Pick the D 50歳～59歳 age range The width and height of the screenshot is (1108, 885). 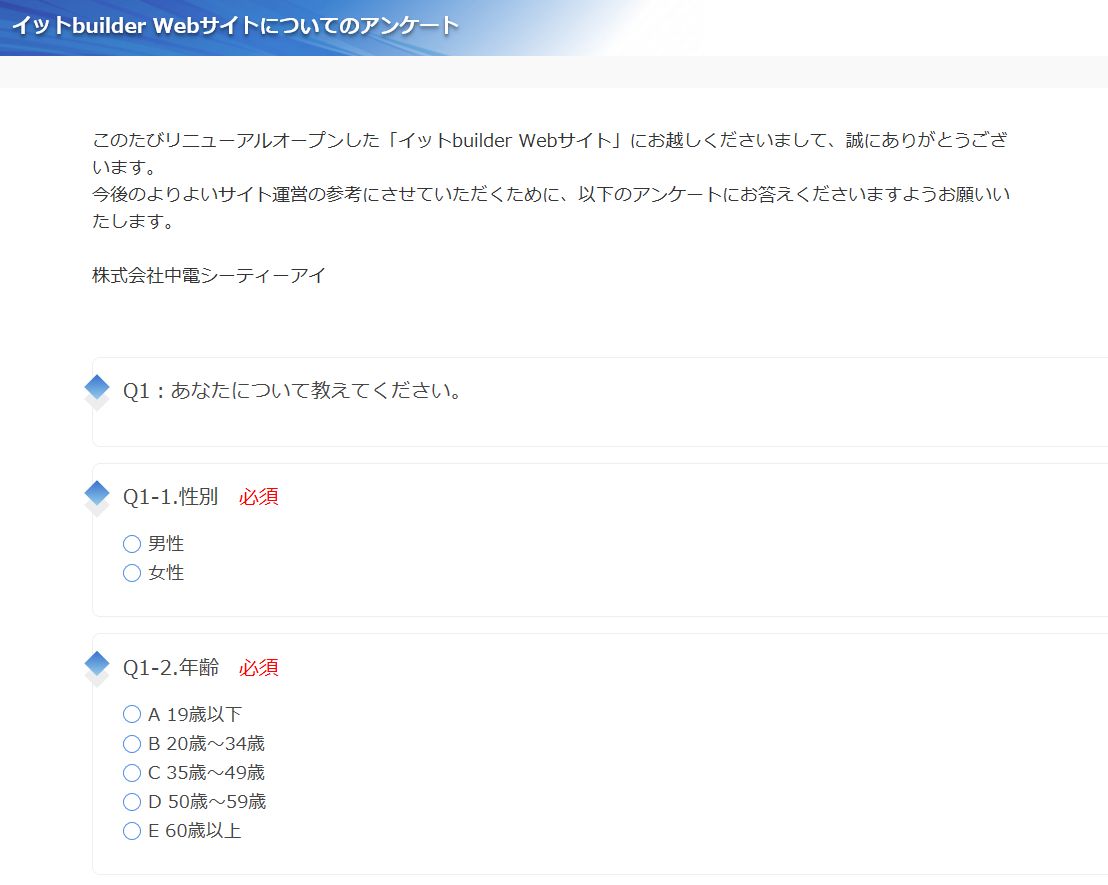point(132,802)
